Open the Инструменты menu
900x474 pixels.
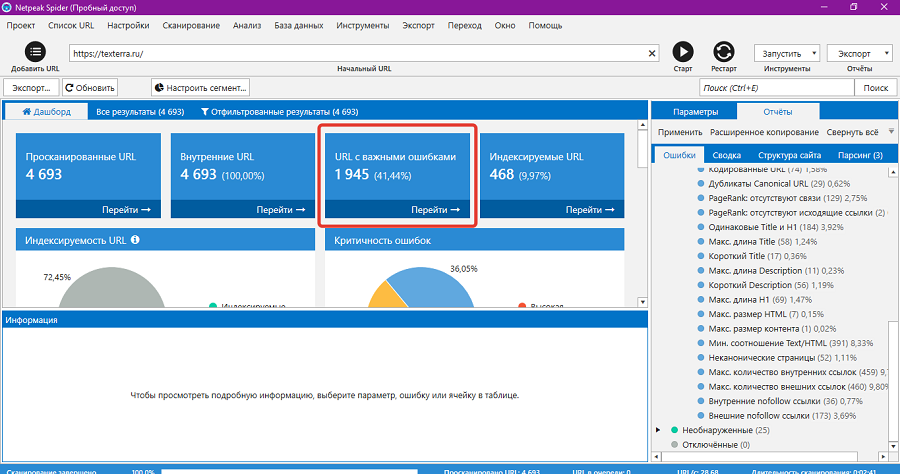point(363,25)
